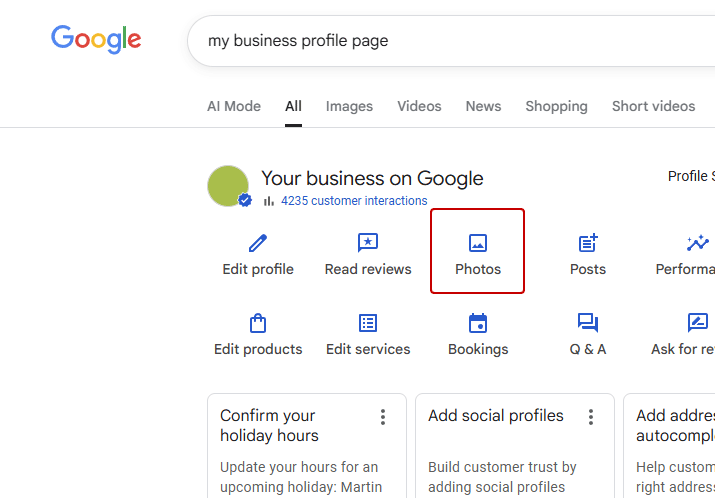This screenshot has width=715, height=498.
Task: Focus the search box with the query text
Action: click(450, 41)
